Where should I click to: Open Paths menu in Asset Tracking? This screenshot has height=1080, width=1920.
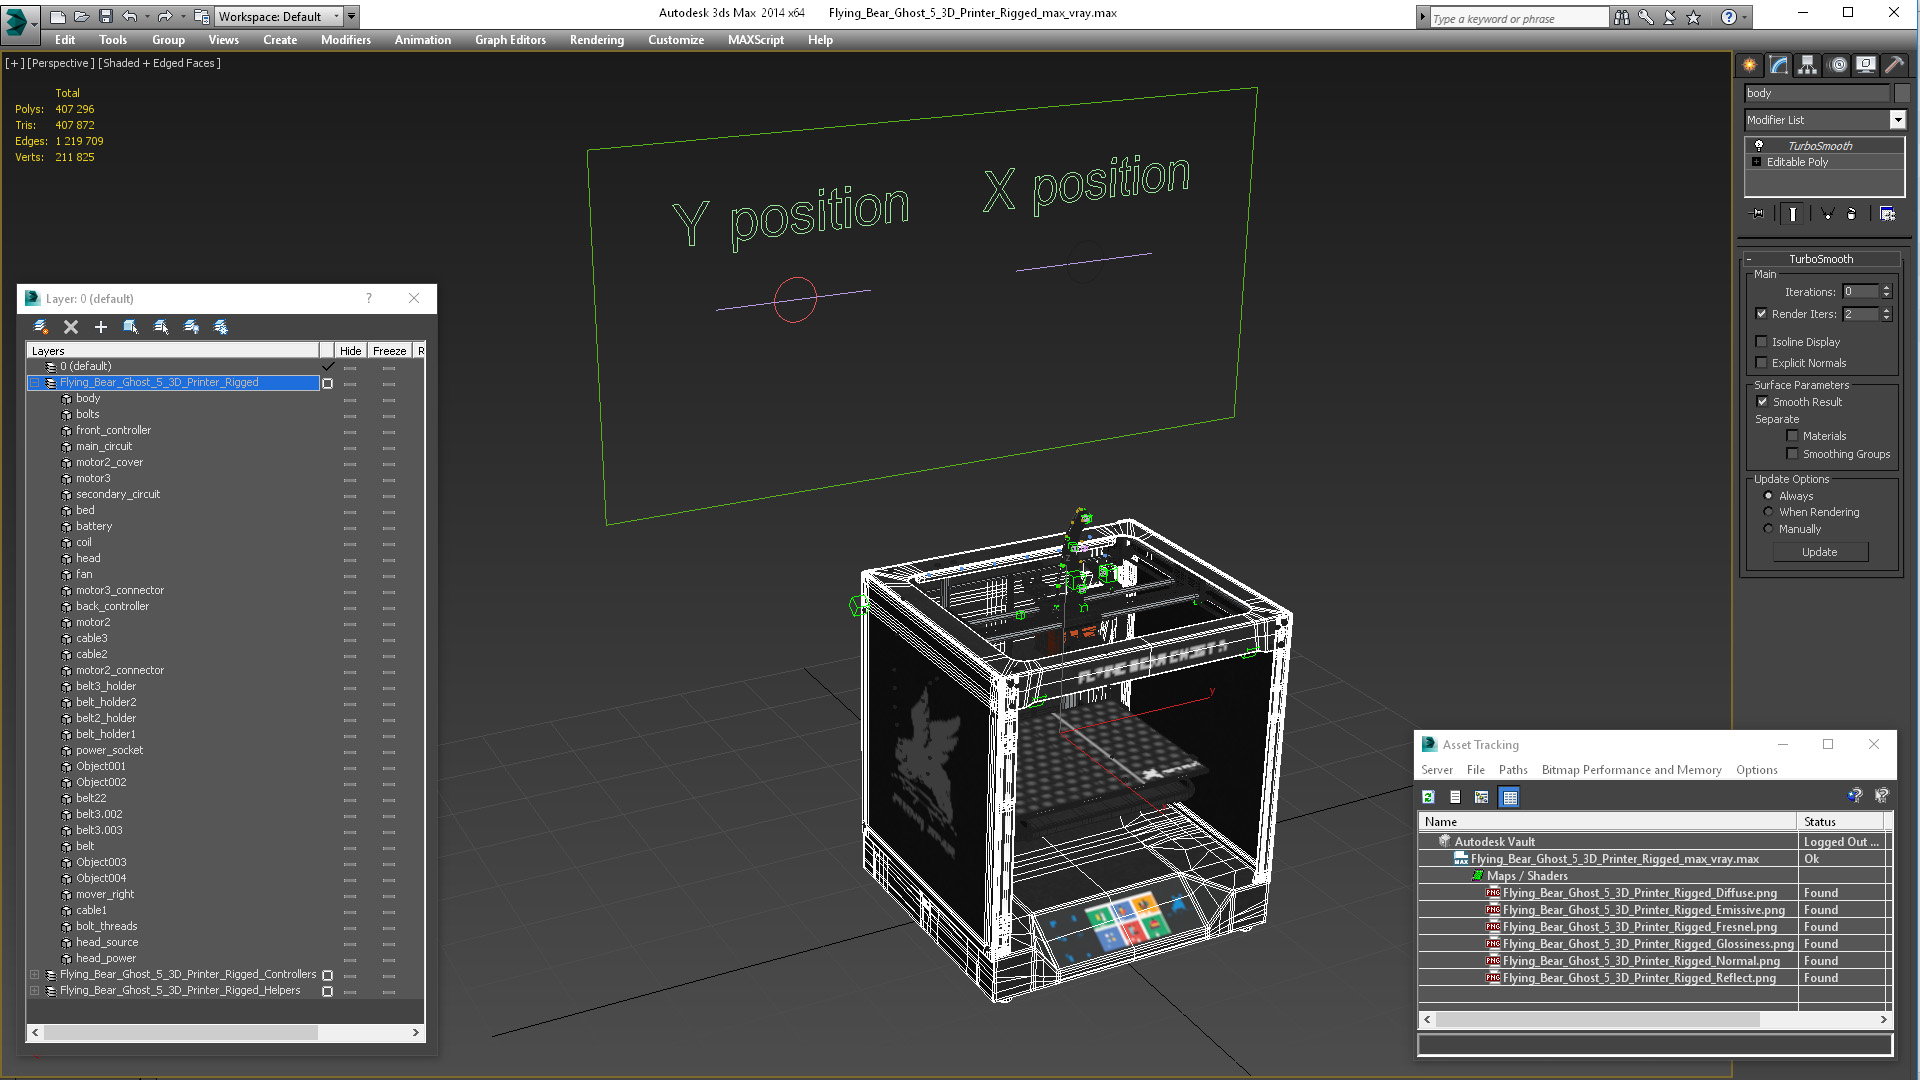pyautogui.click(x=1513, y=770)
